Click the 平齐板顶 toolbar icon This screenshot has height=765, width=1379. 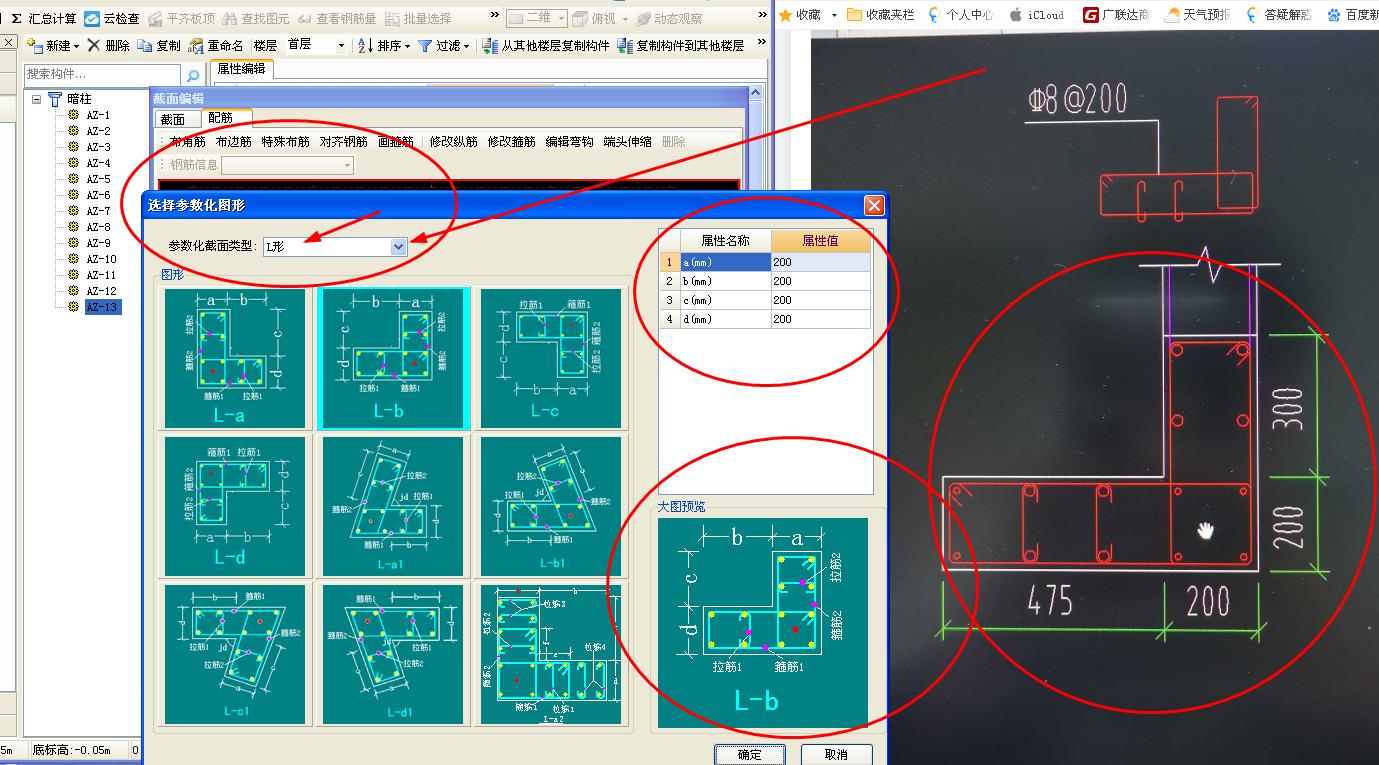[x=155, y=18]
